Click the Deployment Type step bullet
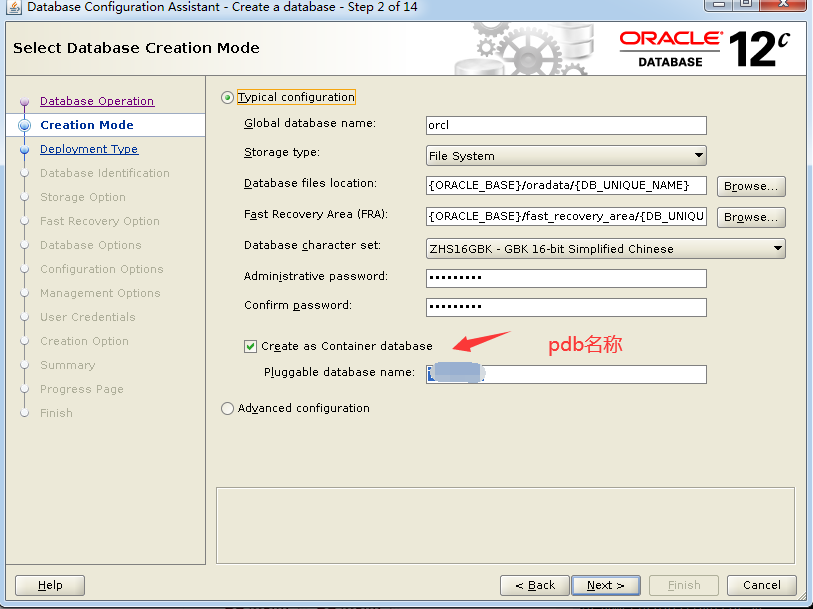The image size is (813, 609). coord(24,149)
